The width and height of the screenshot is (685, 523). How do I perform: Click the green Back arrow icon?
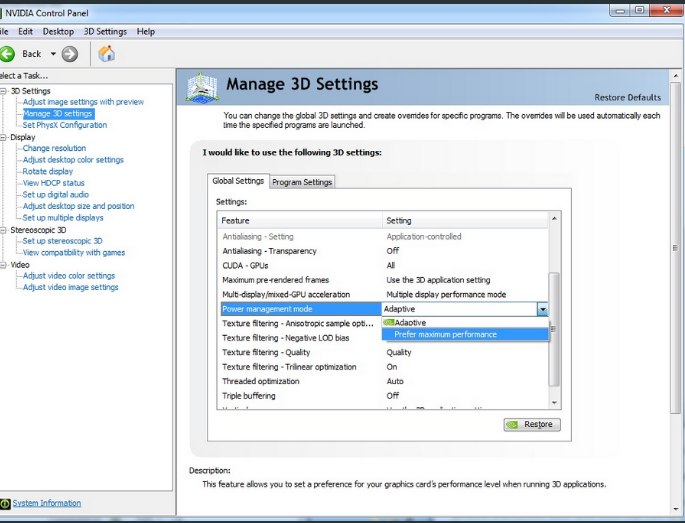click(7, 54)
